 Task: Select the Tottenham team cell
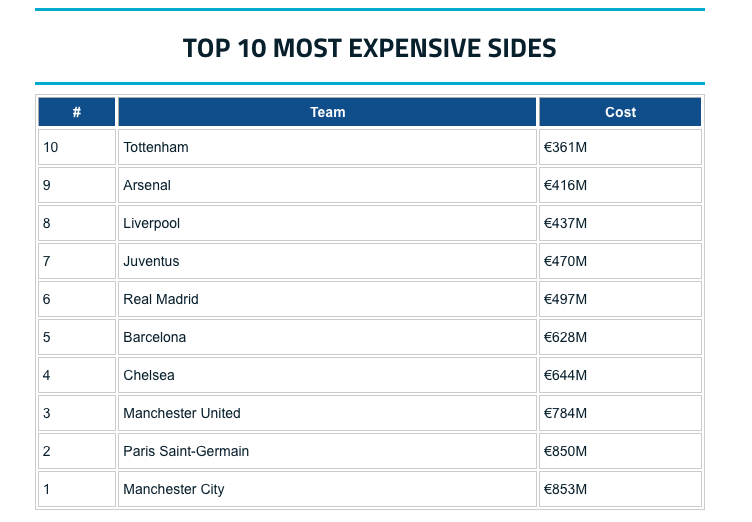[x=156, y=147]
